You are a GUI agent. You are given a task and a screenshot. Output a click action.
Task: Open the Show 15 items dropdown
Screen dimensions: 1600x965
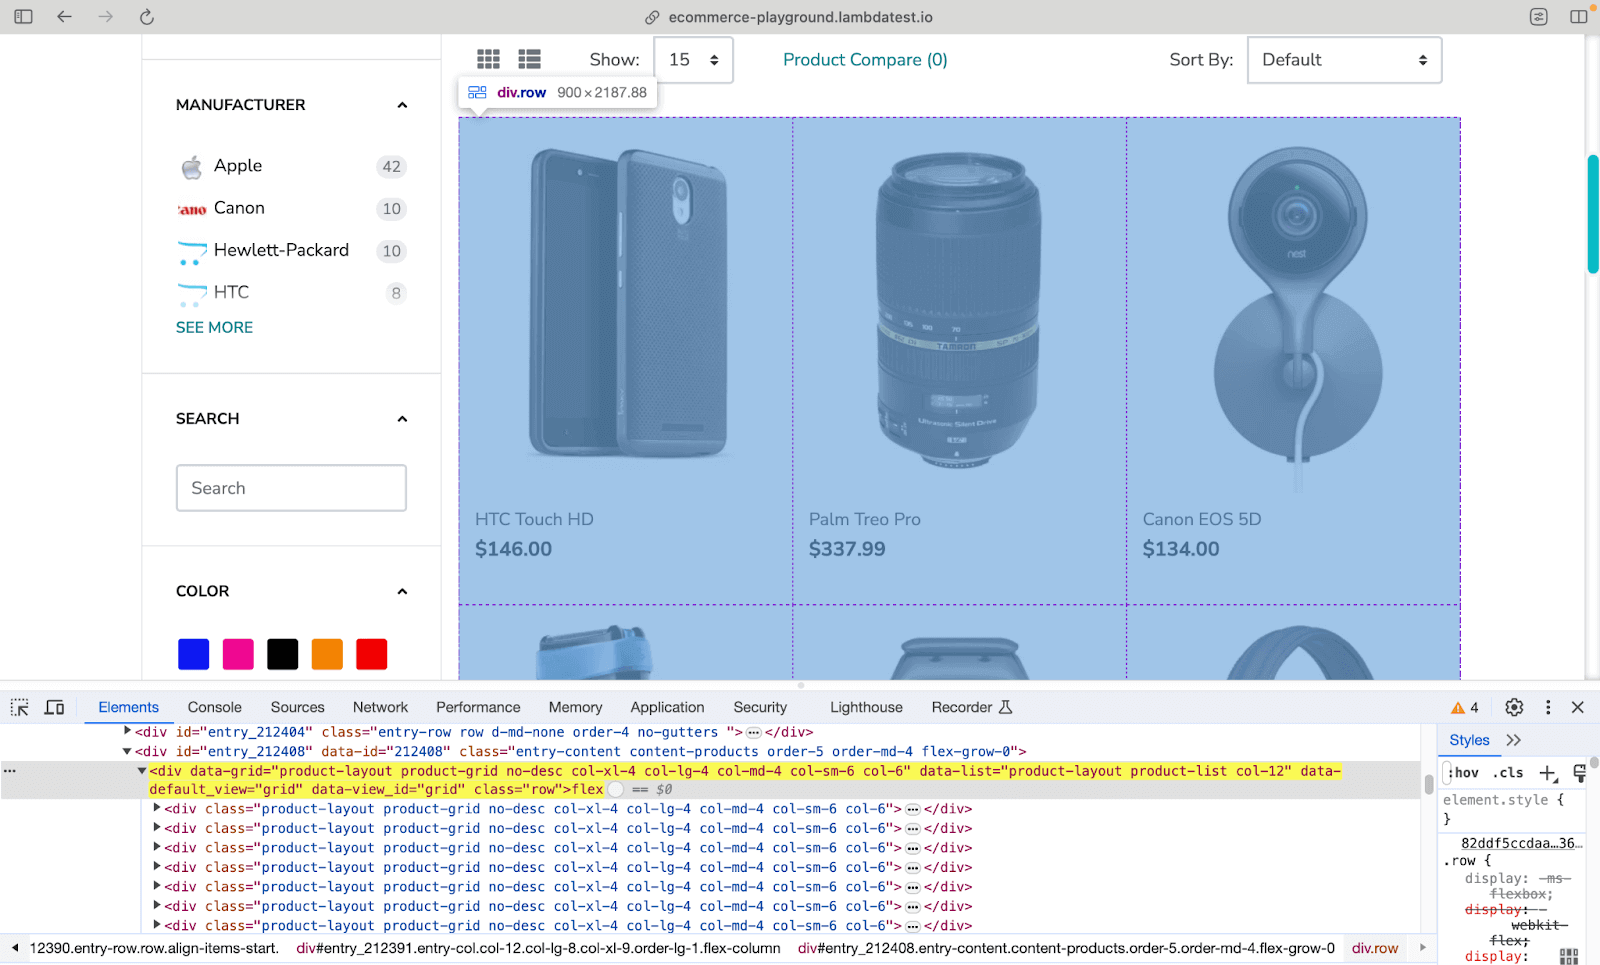693,60
